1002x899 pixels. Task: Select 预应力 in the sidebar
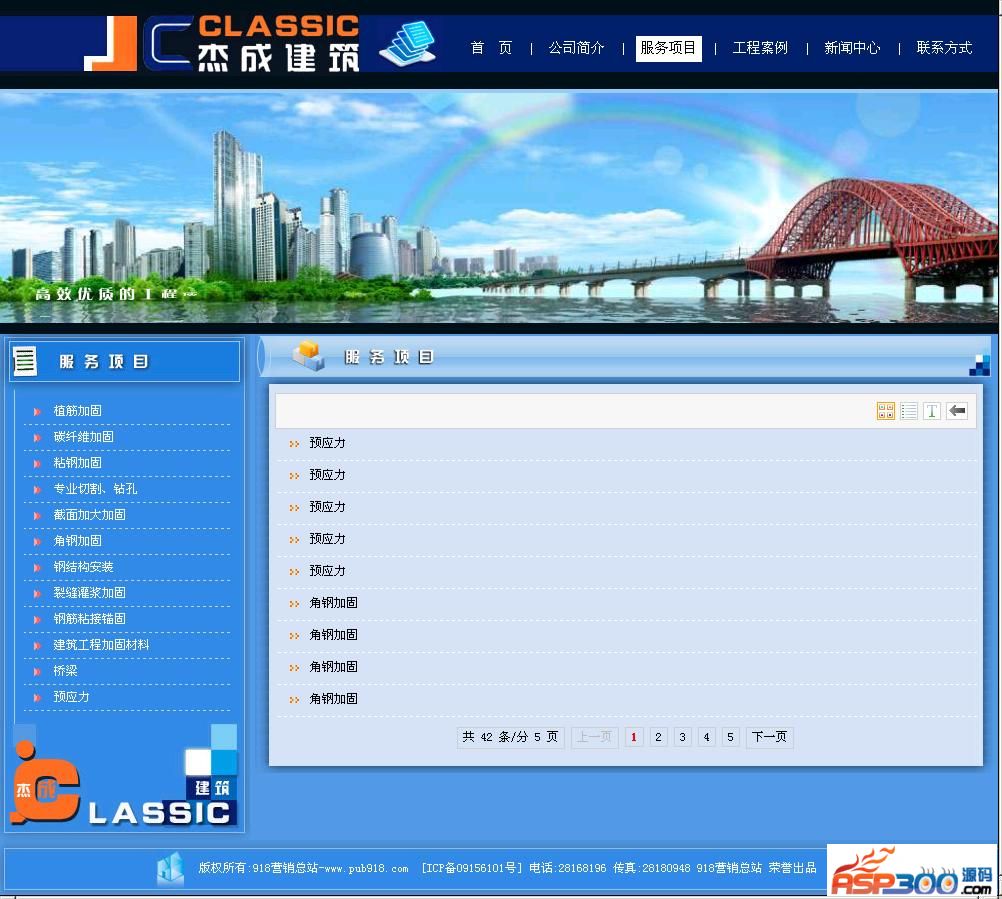pyautogui.click(x=71, y=697)
